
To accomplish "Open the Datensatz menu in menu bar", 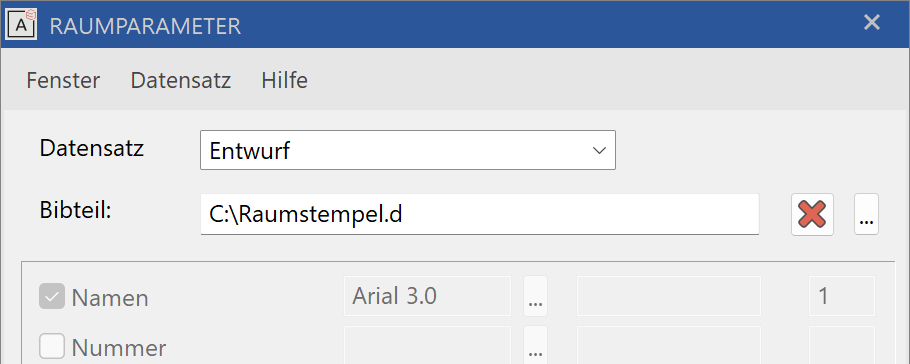I will 180,80.
